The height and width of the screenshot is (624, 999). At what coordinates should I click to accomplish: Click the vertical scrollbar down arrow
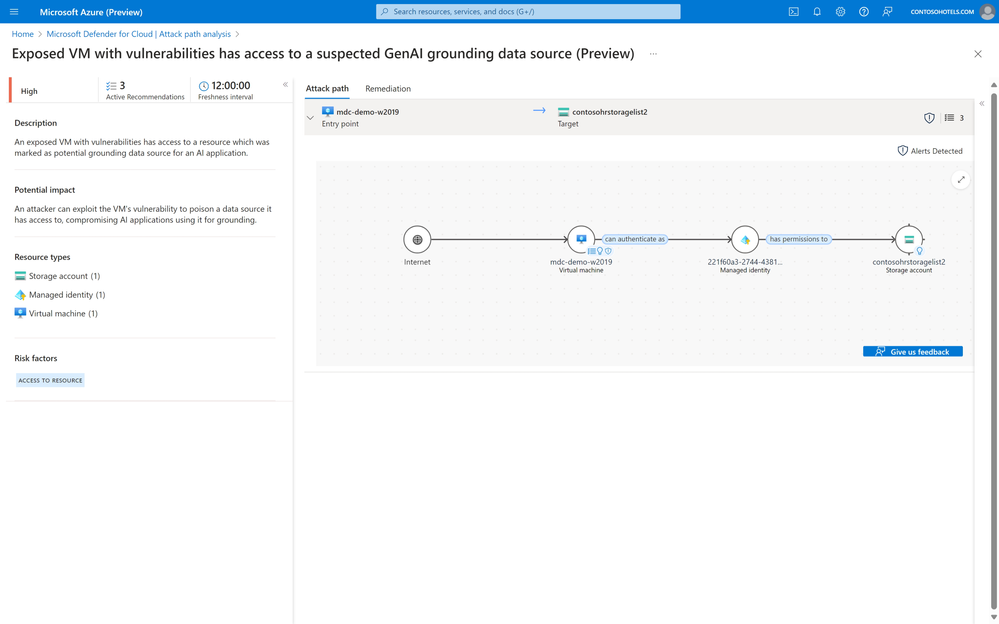click(993, 617)
